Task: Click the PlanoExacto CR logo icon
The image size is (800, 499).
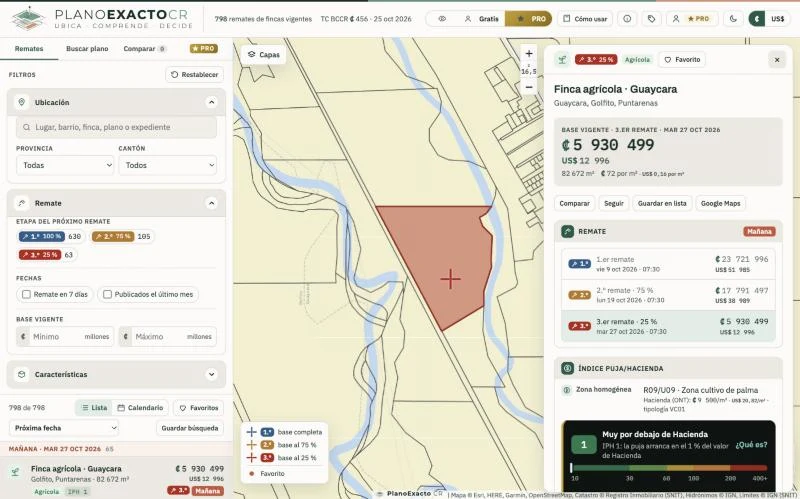Action: tap(29, 18)
